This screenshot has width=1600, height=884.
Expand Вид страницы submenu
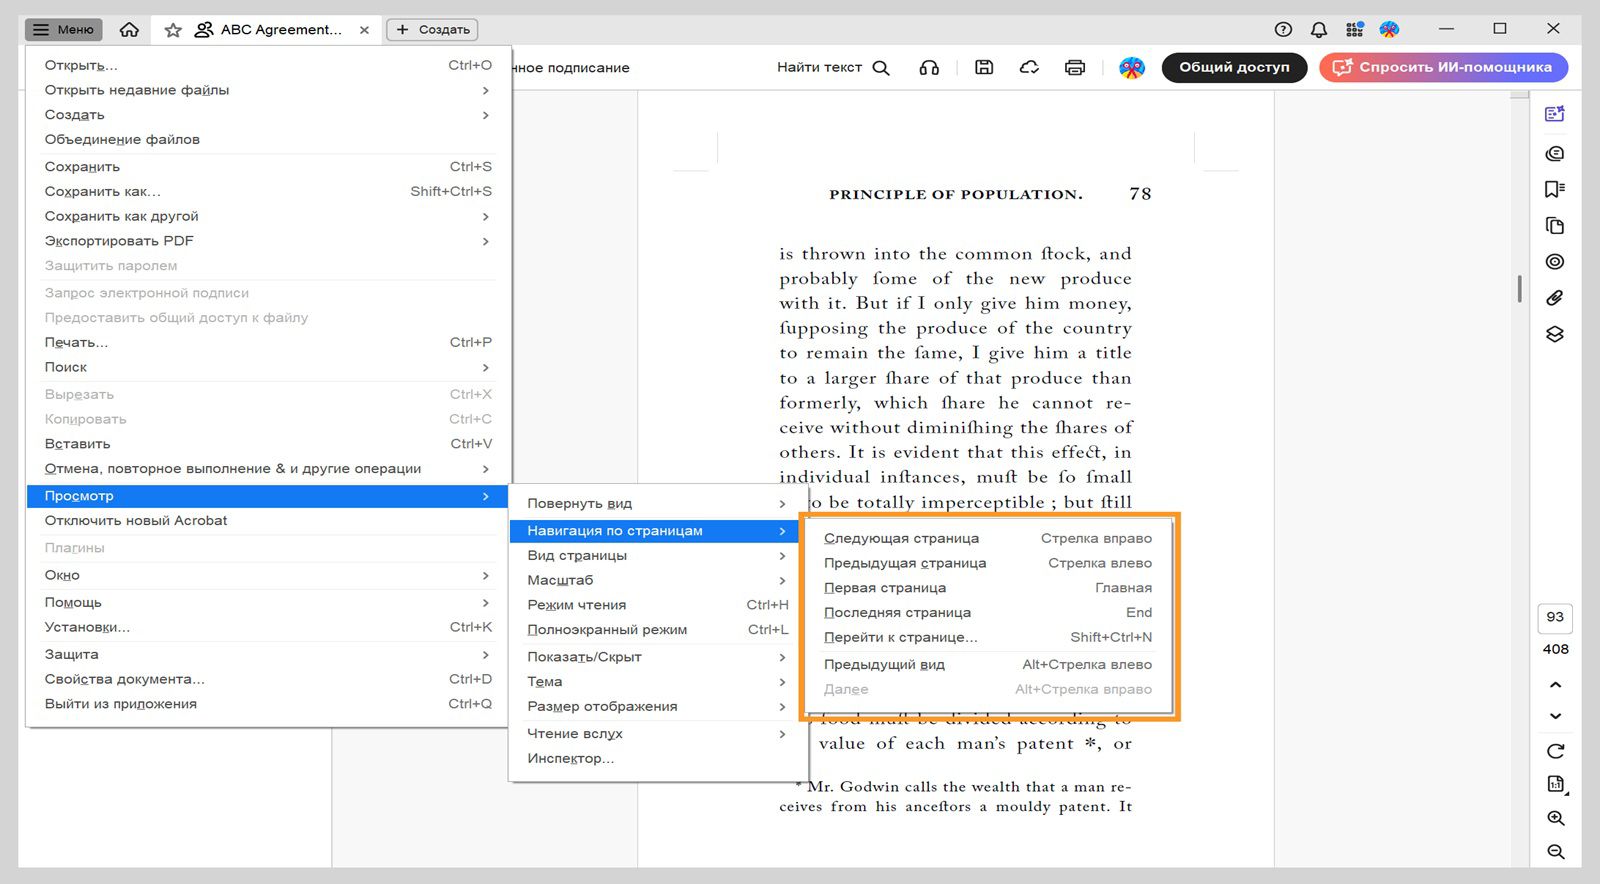pyautogui.click(x=657, y=556)
